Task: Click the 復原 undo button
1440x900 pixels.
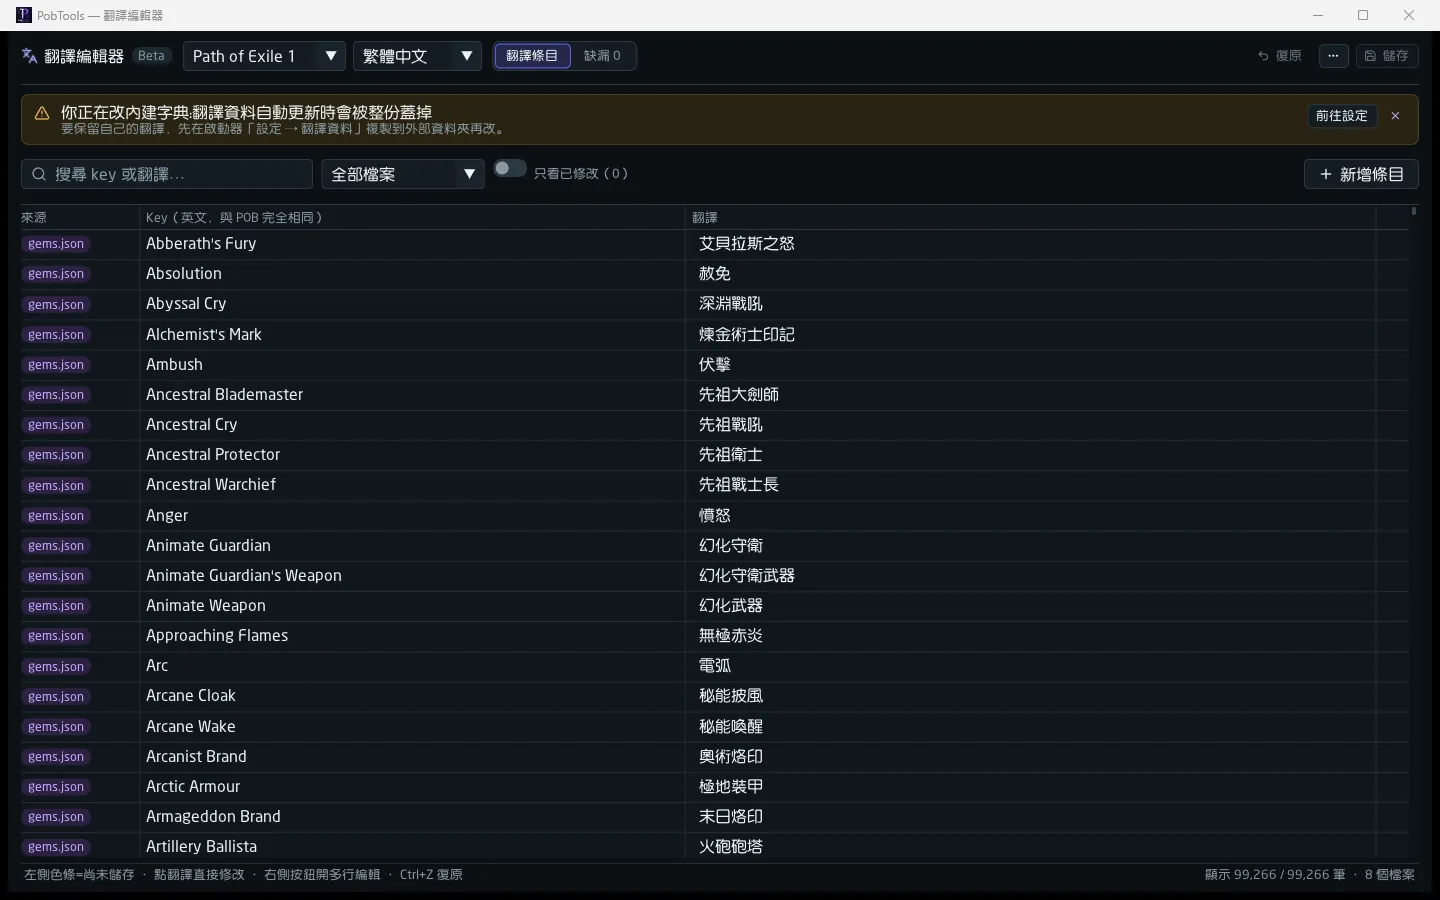Action: 1280,56
